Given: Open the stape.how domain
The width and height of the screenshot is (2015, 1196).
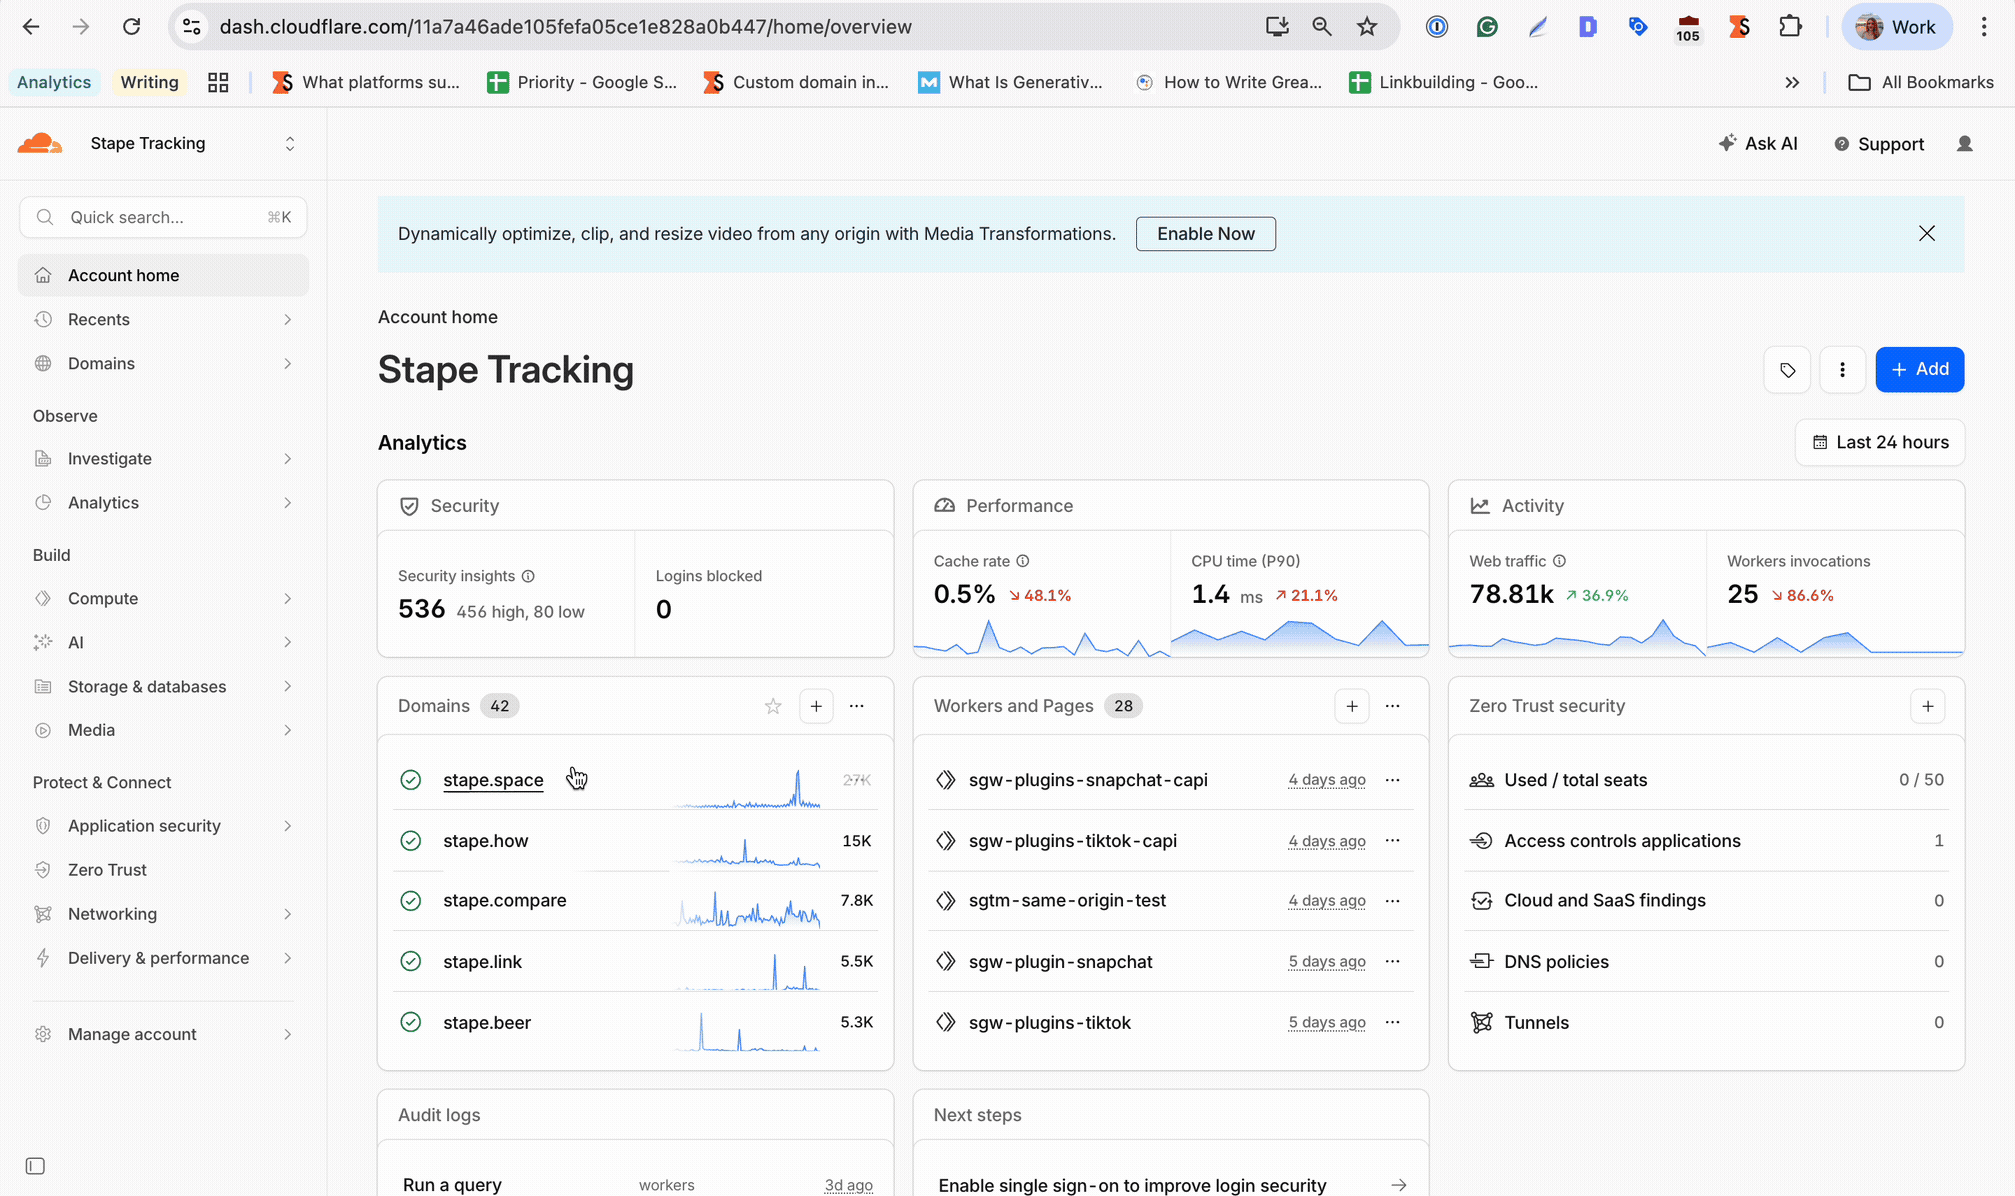Looking at the screenshot, I should 486,841.
